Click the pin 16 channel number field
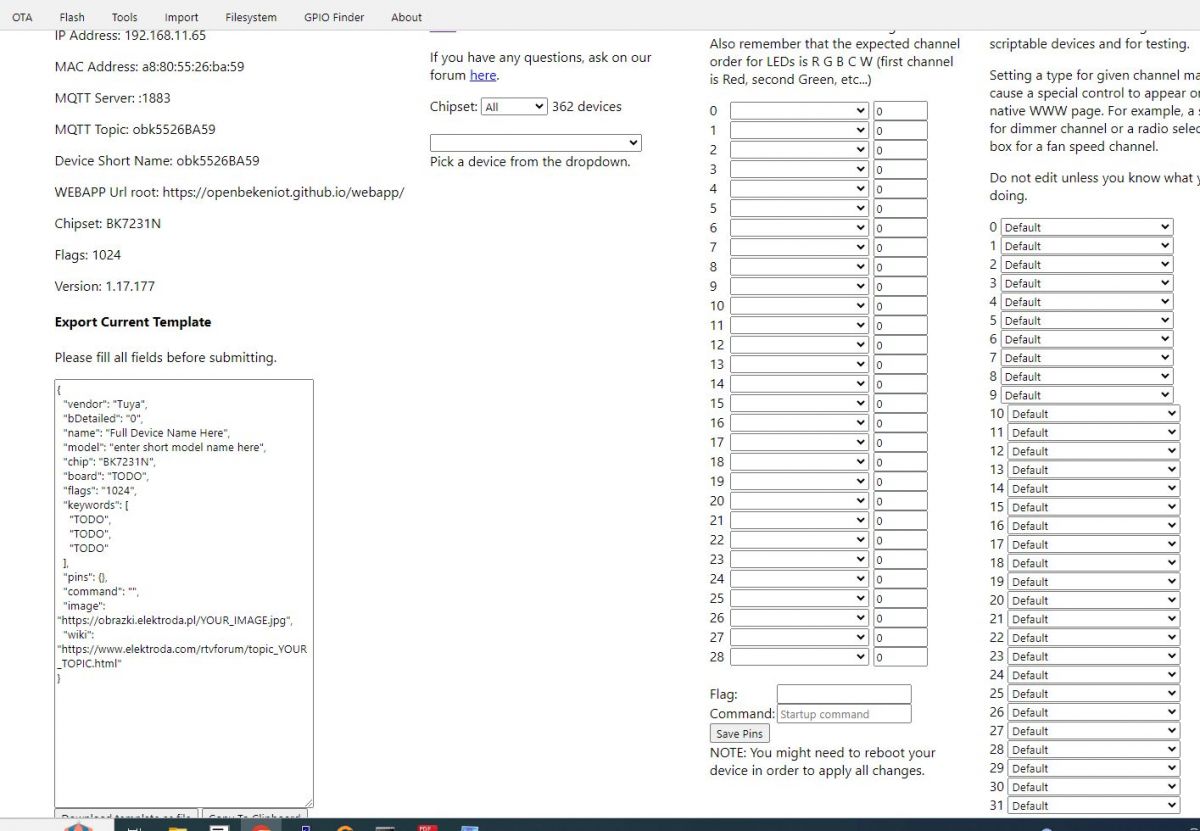This screenshot has height=831, width=1200. [900, 423]
